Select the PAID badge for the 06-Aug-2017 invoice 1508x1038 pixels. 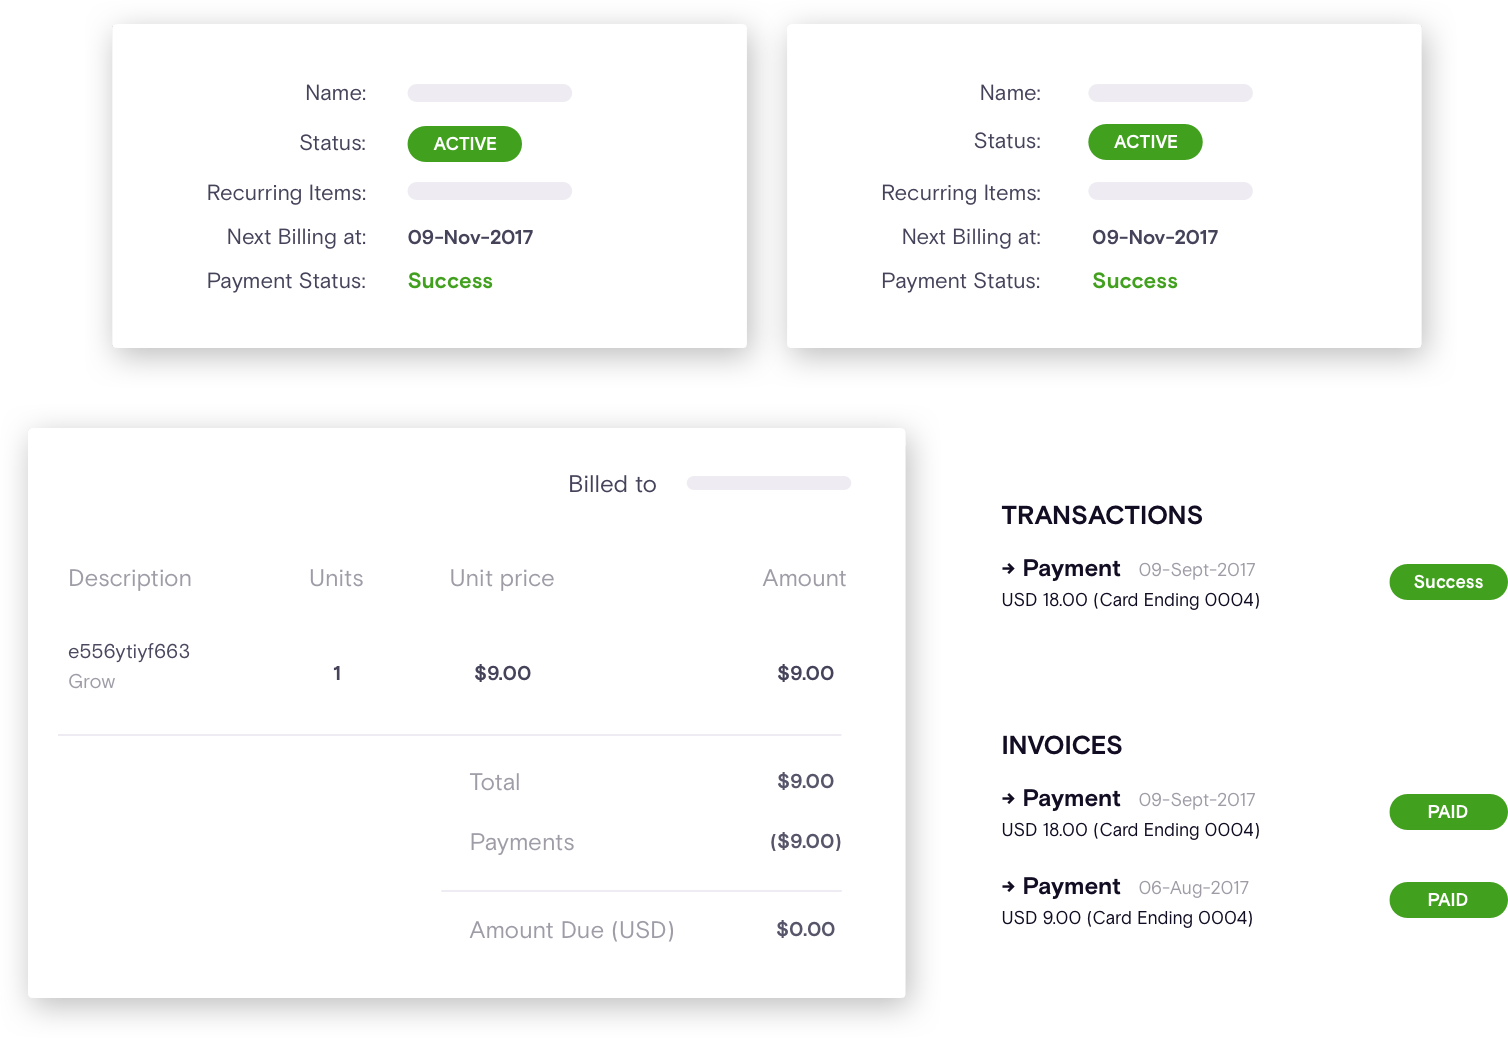coord(1447,900)
